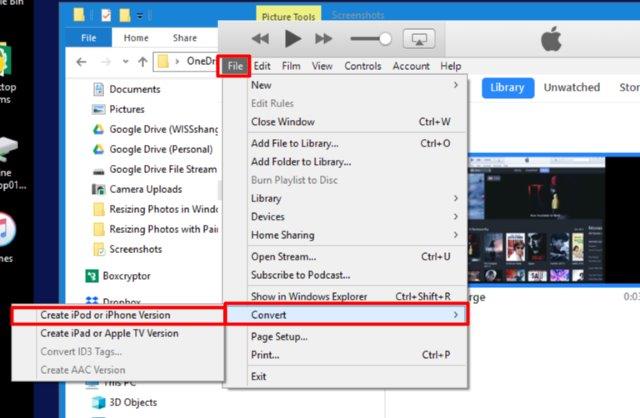This screenshot has width=640, height=418.
Task: Click the Explorer up-folder arrow
Action: [142, 62]
